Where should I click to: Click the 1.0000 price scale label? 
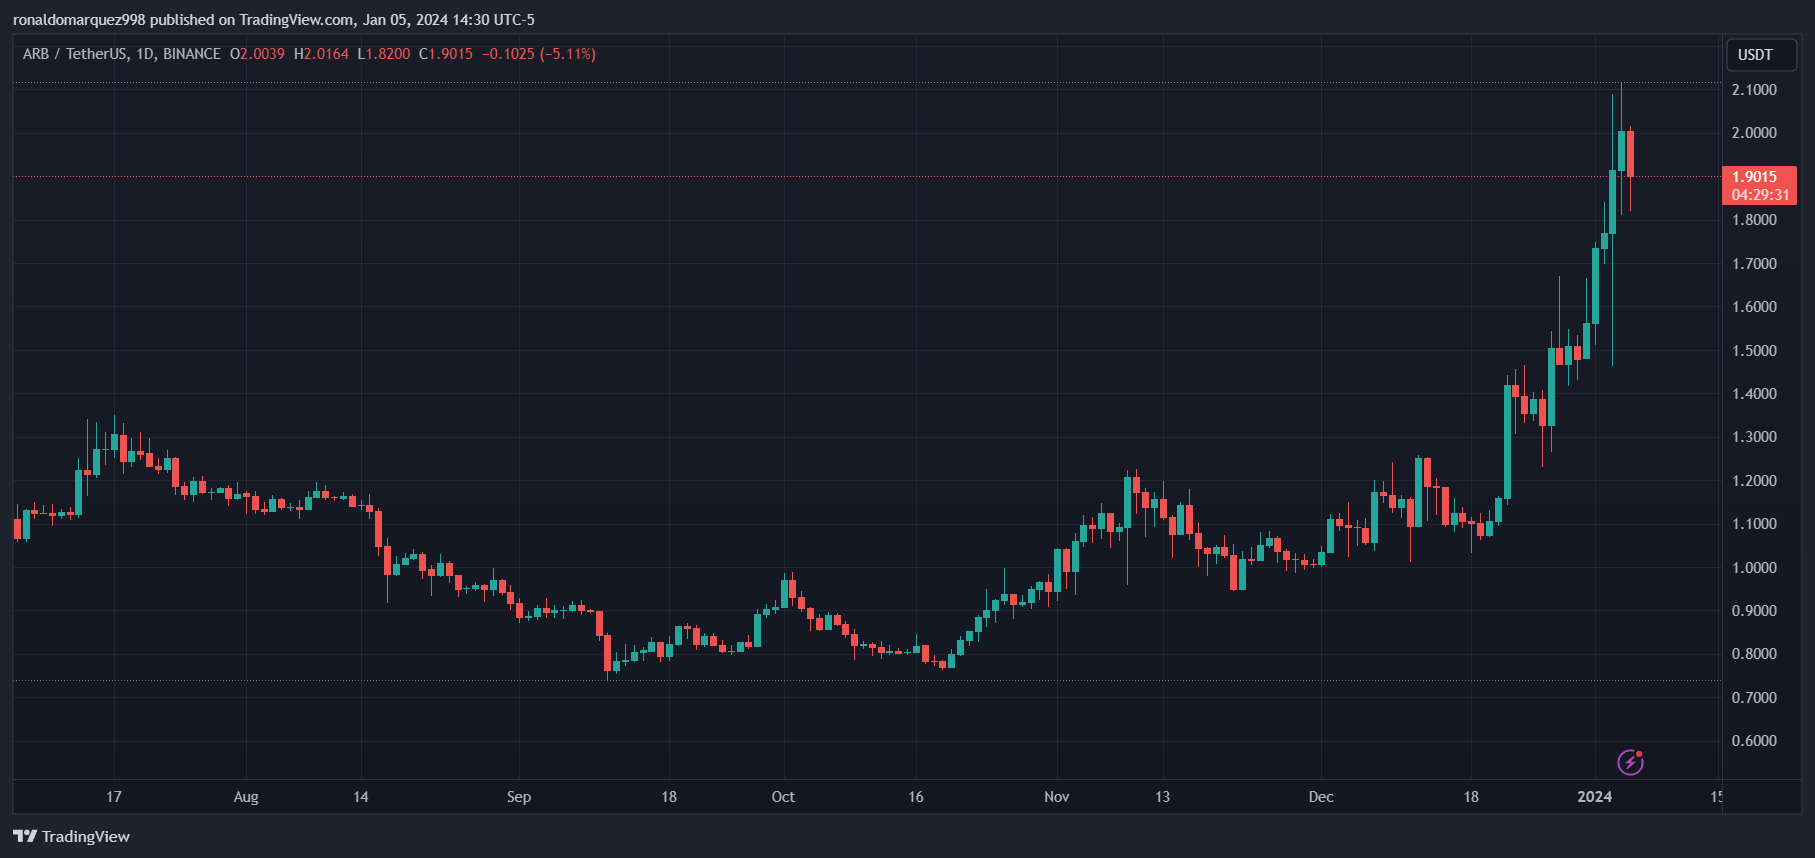pos(1754,567)
